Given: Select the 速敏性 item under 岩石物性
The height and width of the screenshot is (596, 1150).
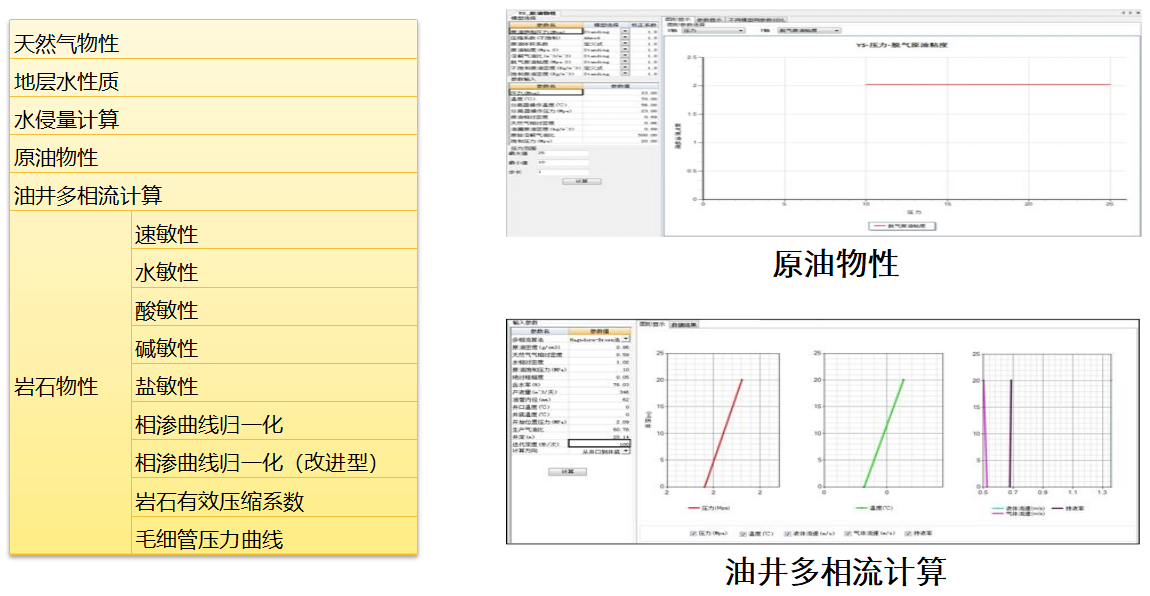Looking at the screenshot, I should click(166, 234).
